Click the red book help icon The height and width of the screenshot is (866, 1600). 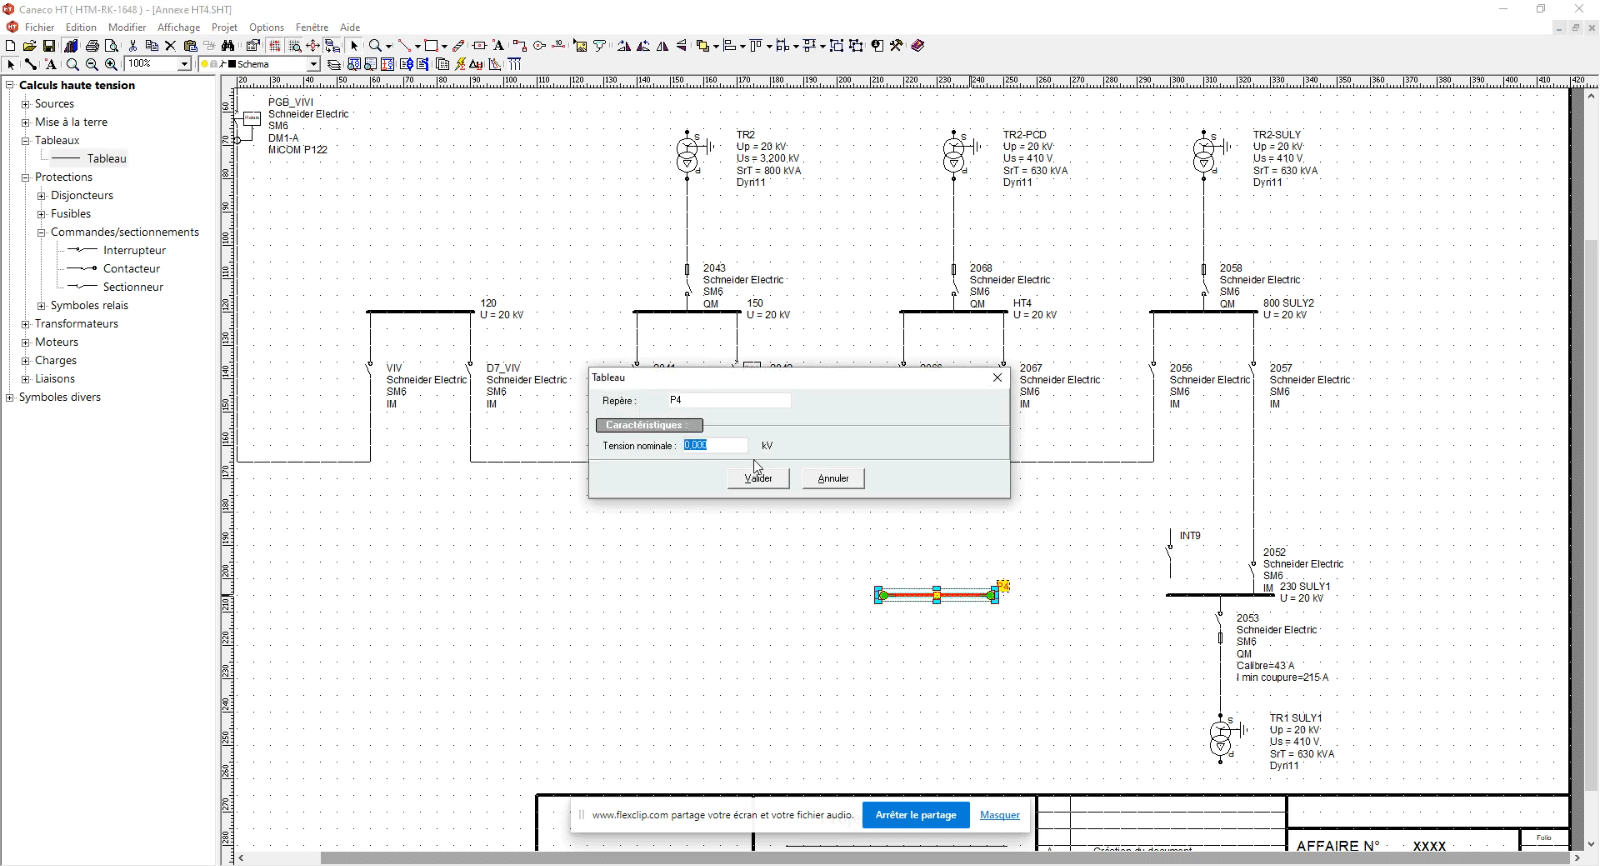[x=918, y=46]
